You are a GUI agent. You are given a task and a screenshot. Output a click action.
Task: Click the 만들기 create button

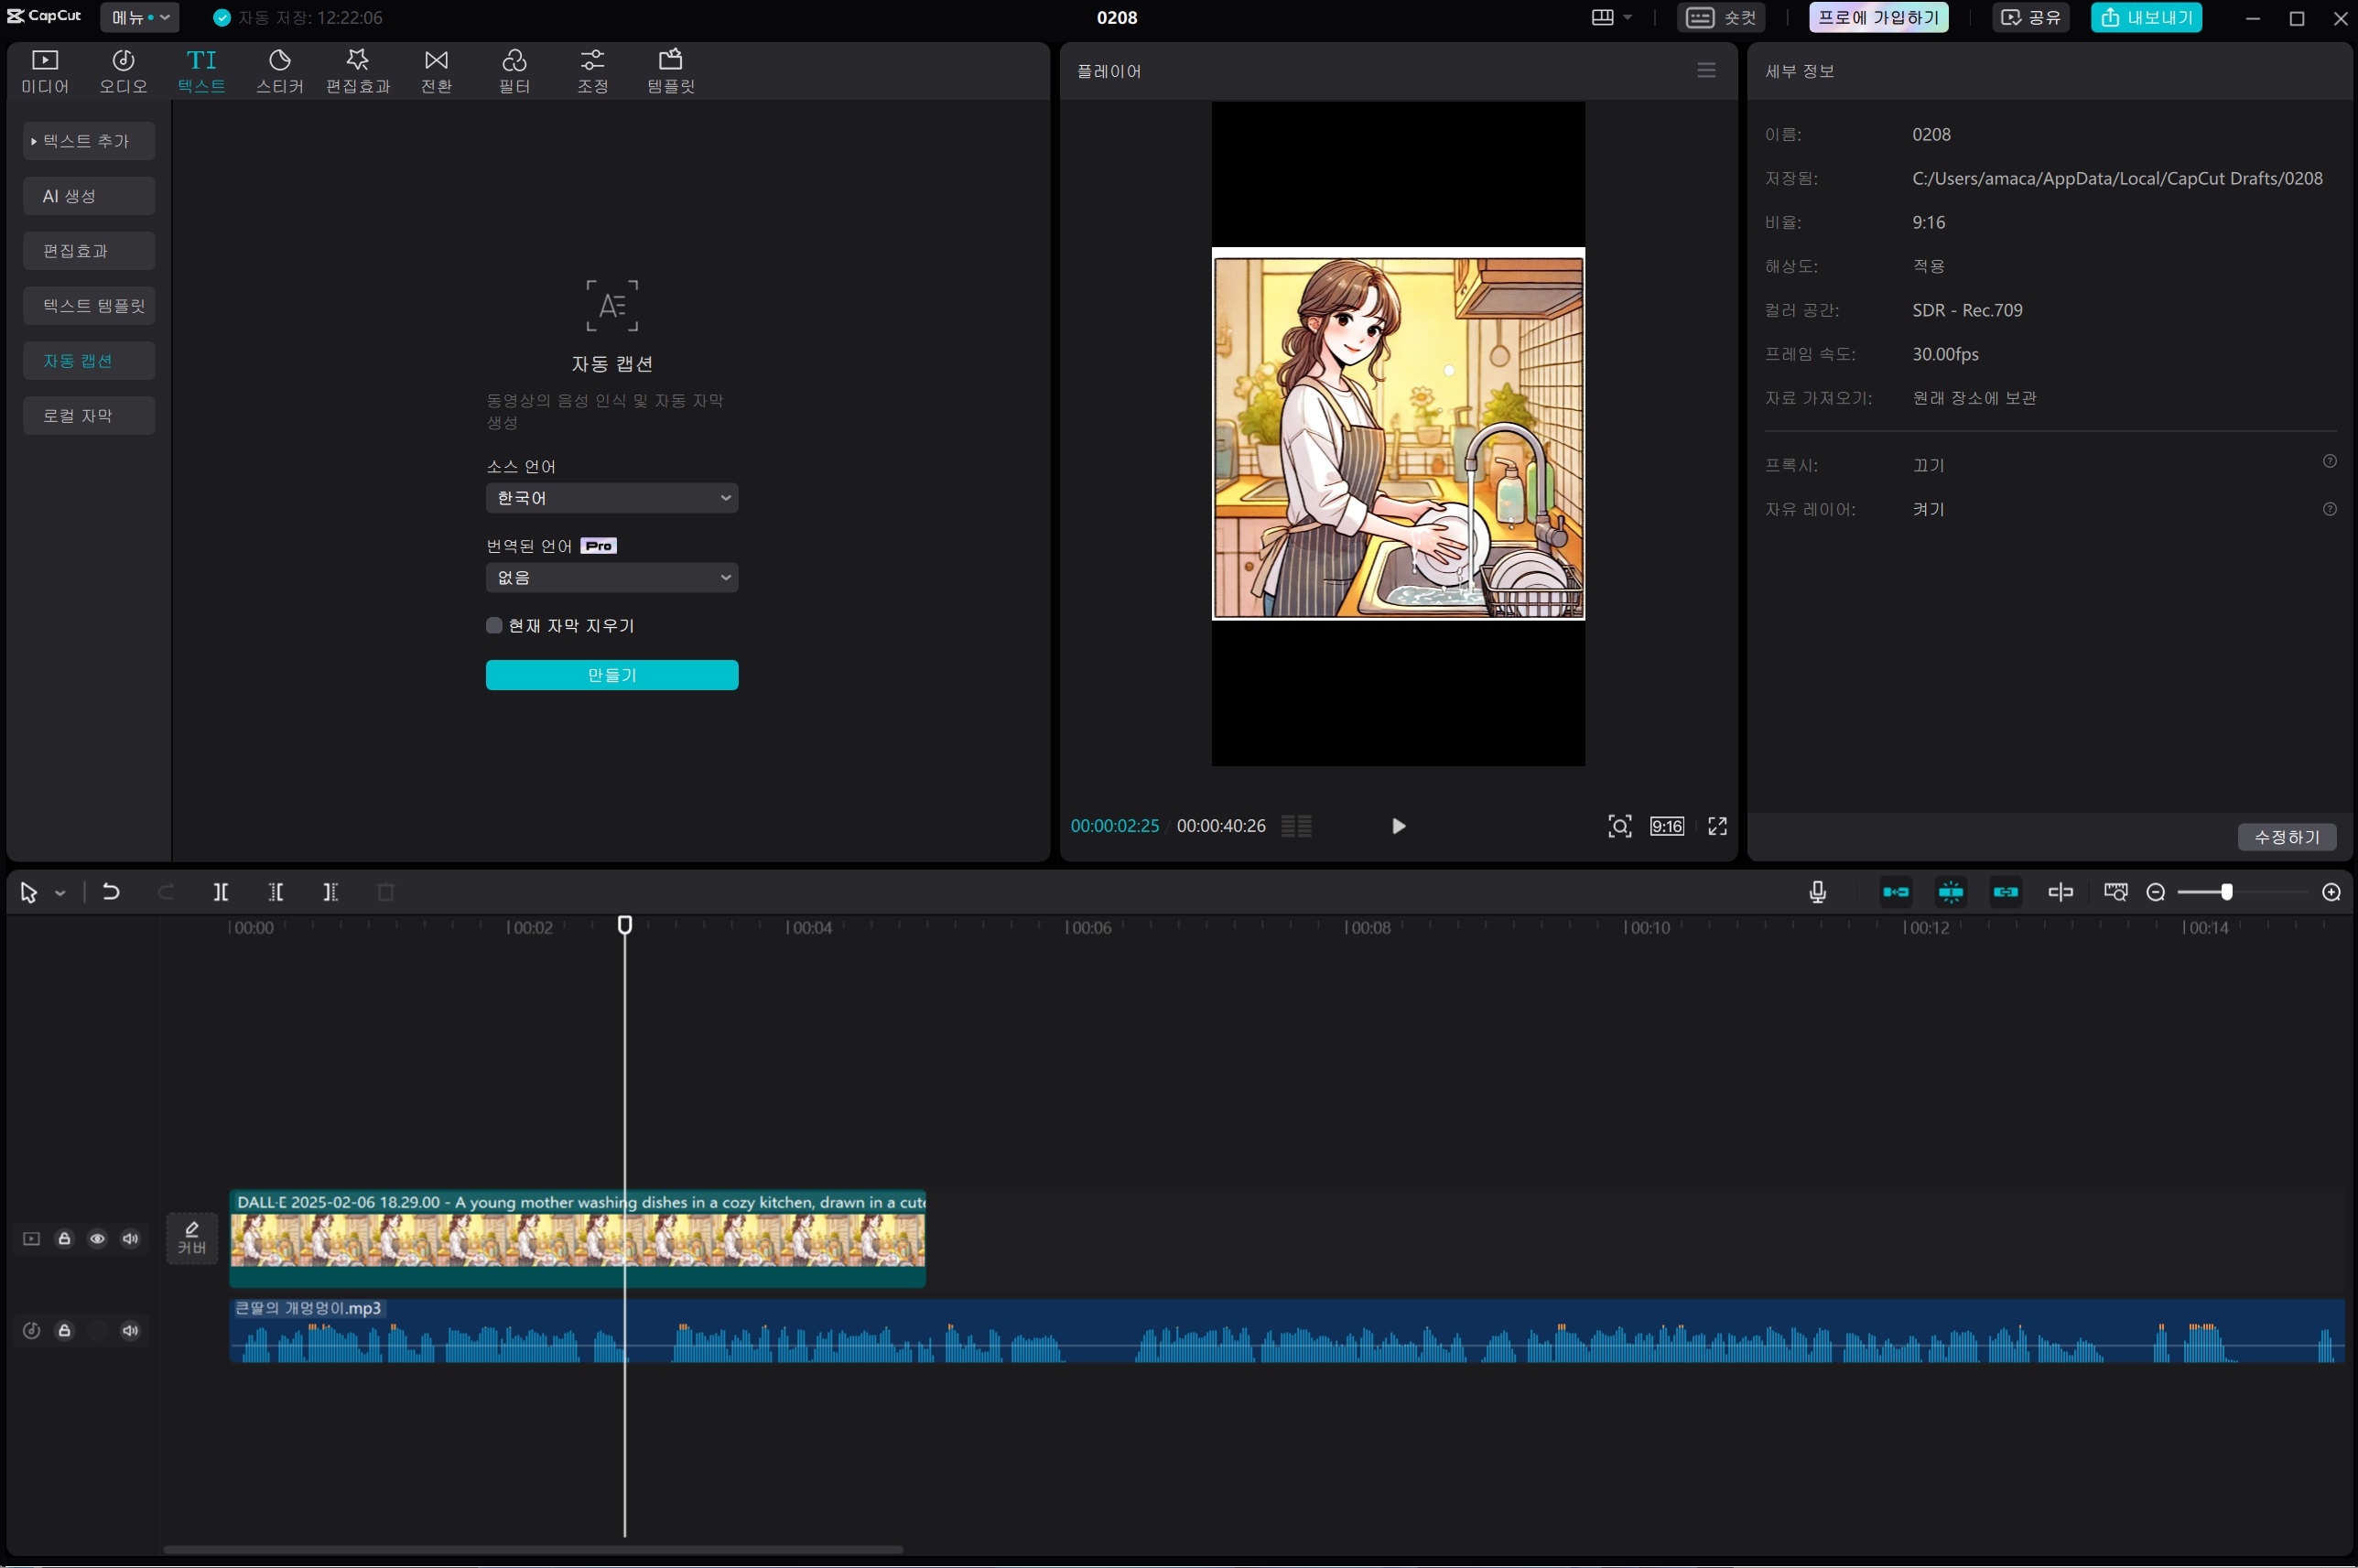pyautogui.click(x=612, y=675)
